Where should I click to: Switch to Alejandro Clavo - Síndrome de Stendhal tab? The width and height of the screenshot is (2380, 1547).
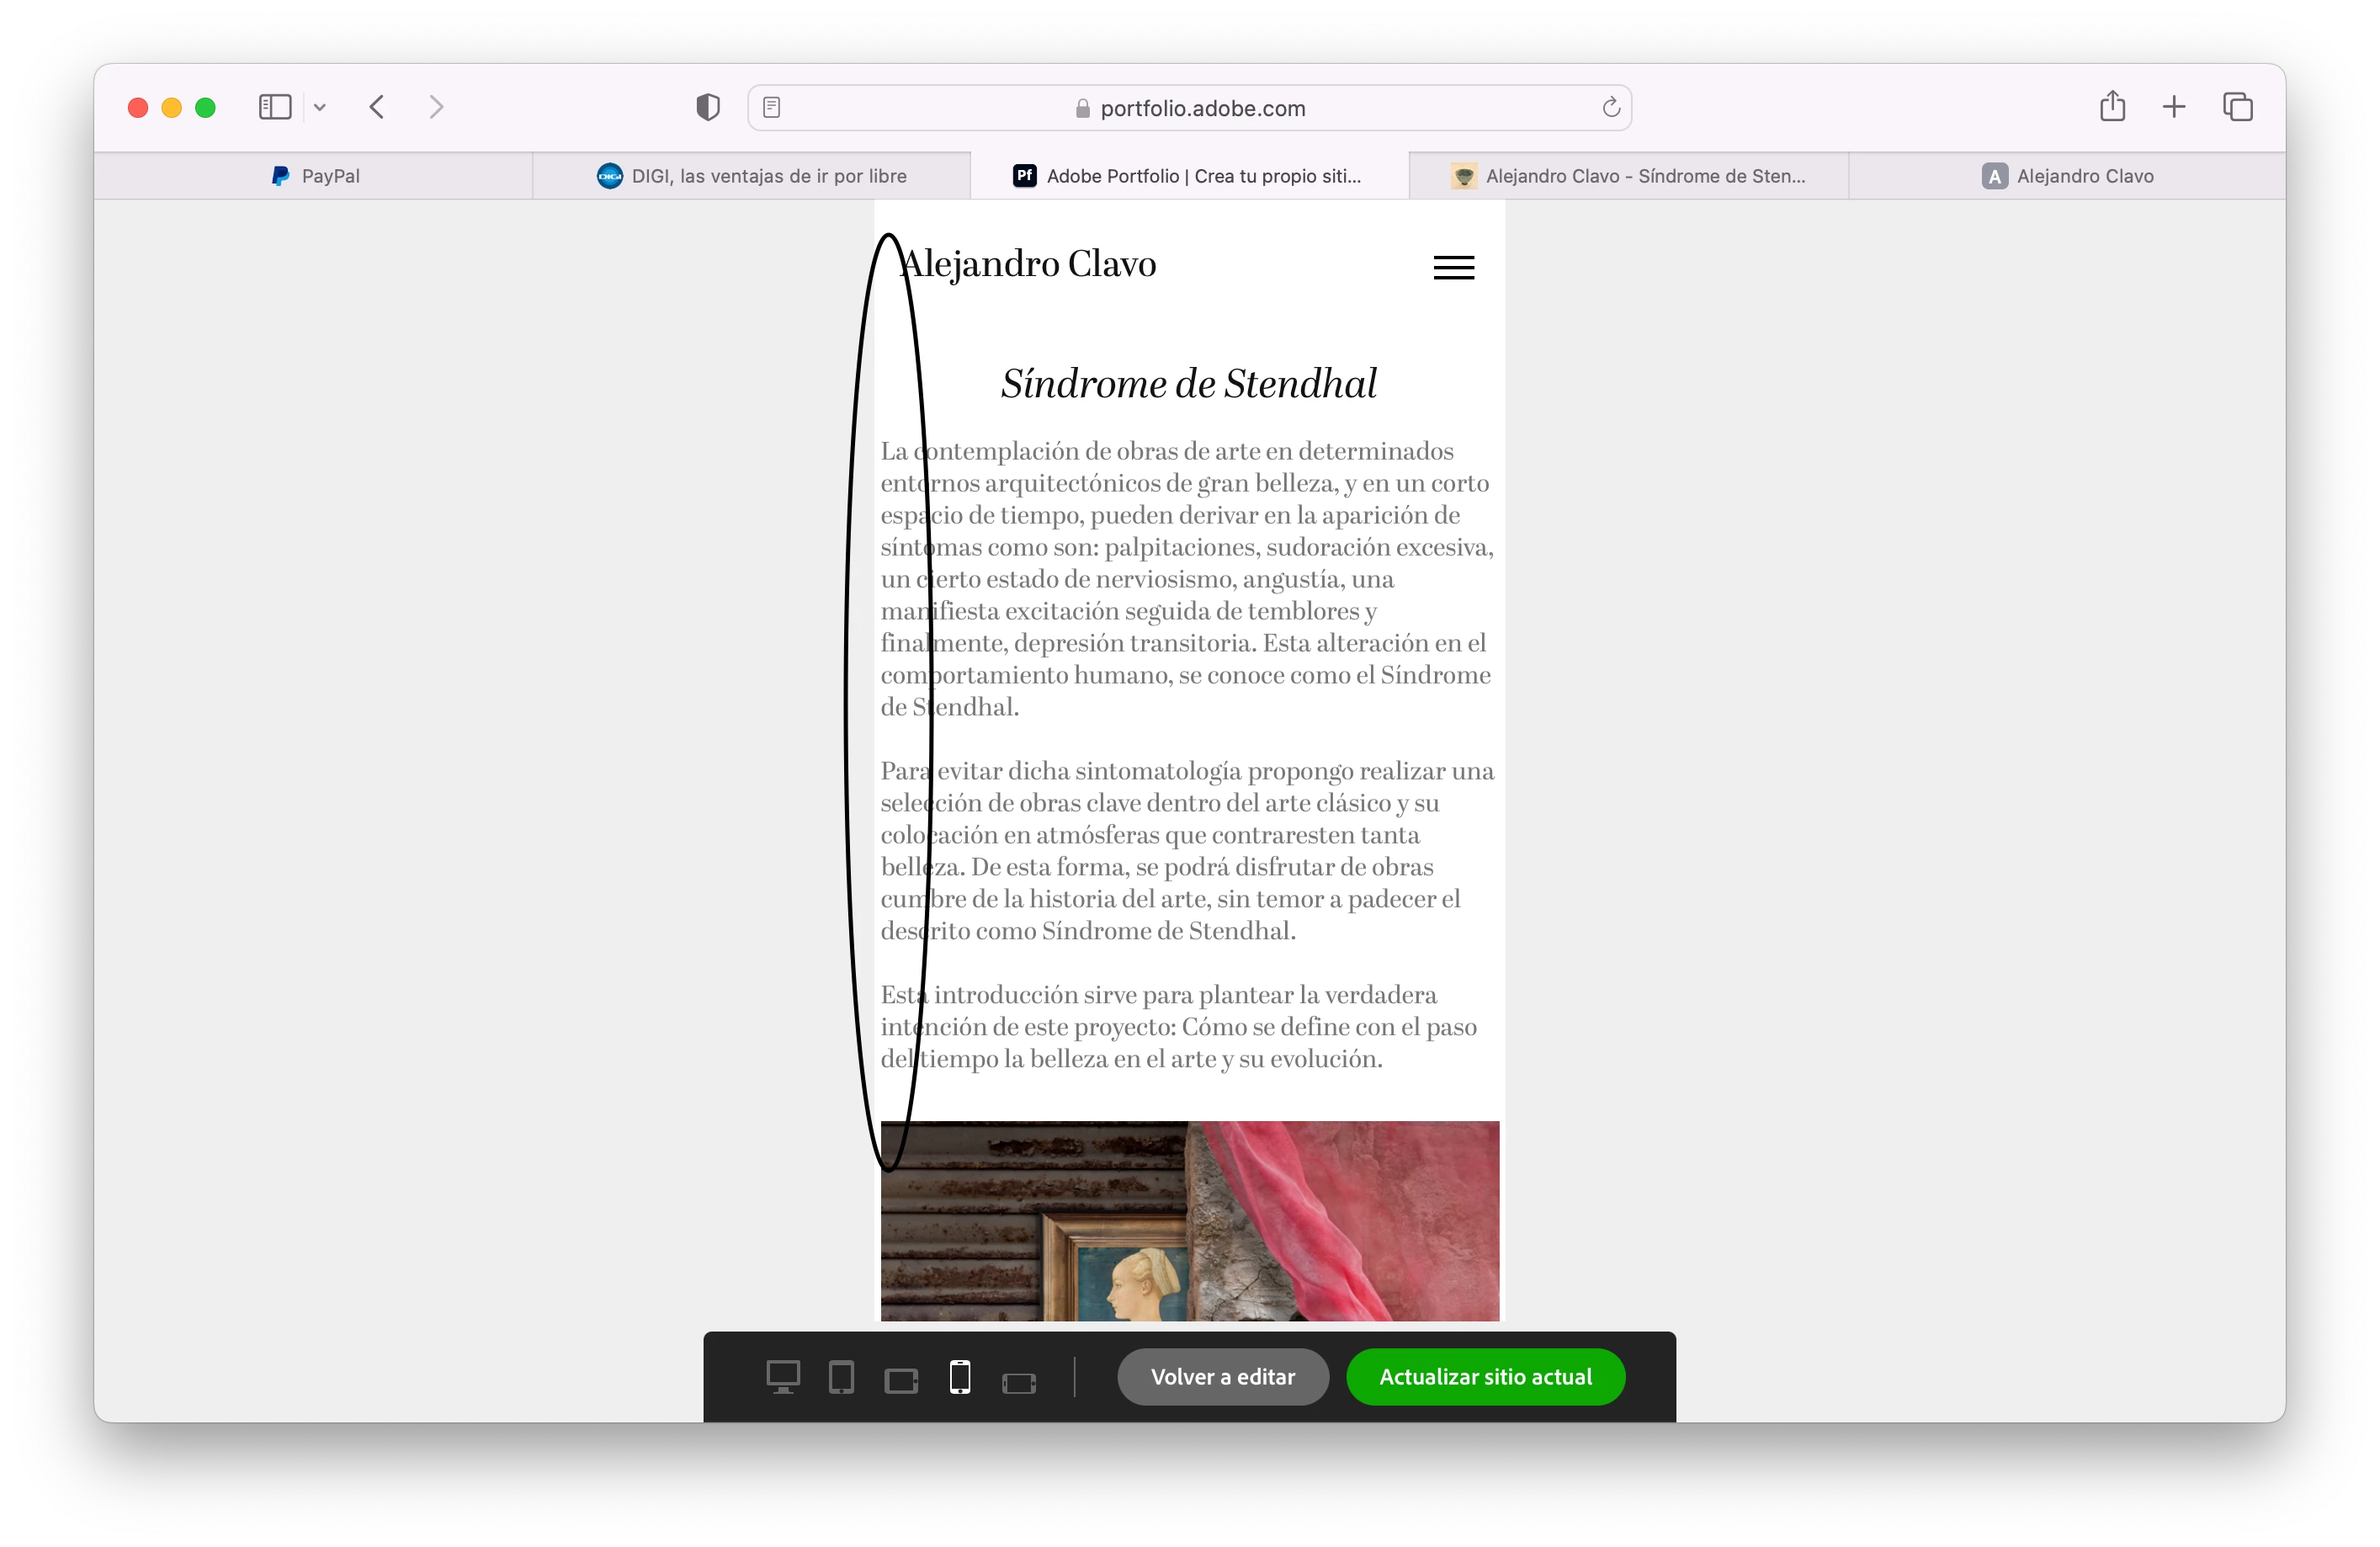click(1629, 176)
